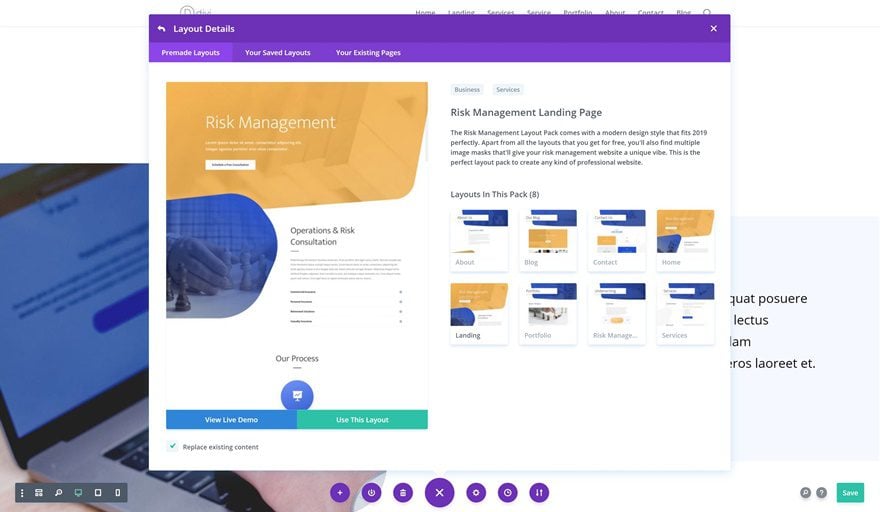Open portability up-down arrows icon
Image resolution: width=880 pixels, height=512 pixels.
539,493
